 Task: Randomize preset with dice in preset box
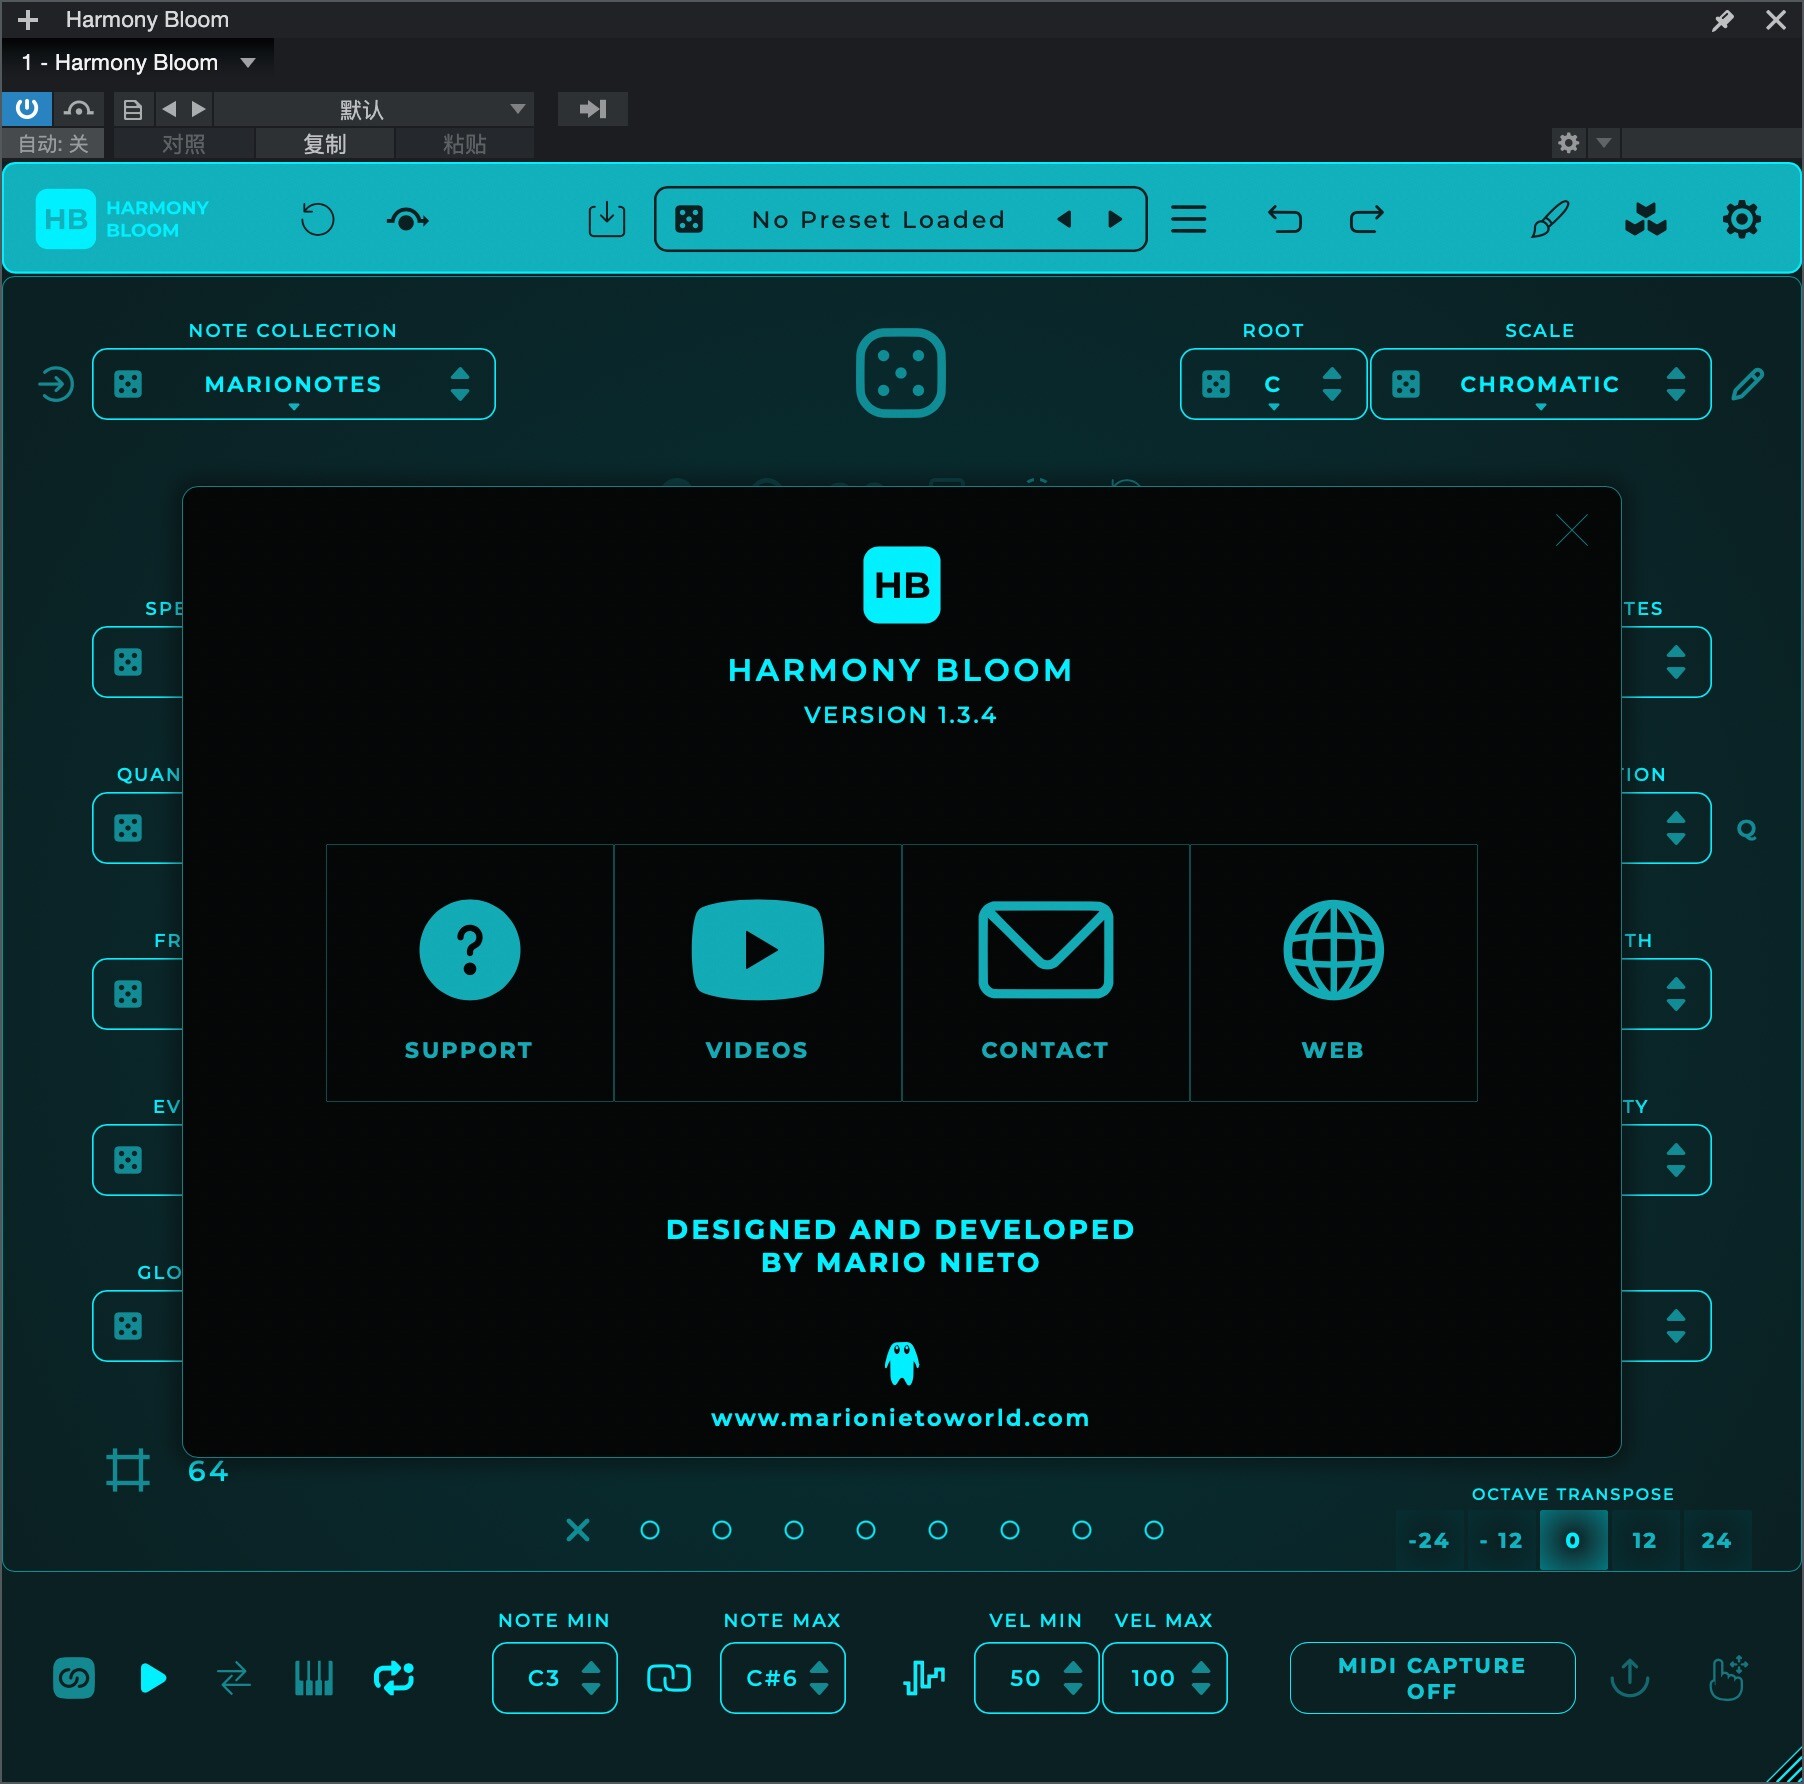point(688,219)
